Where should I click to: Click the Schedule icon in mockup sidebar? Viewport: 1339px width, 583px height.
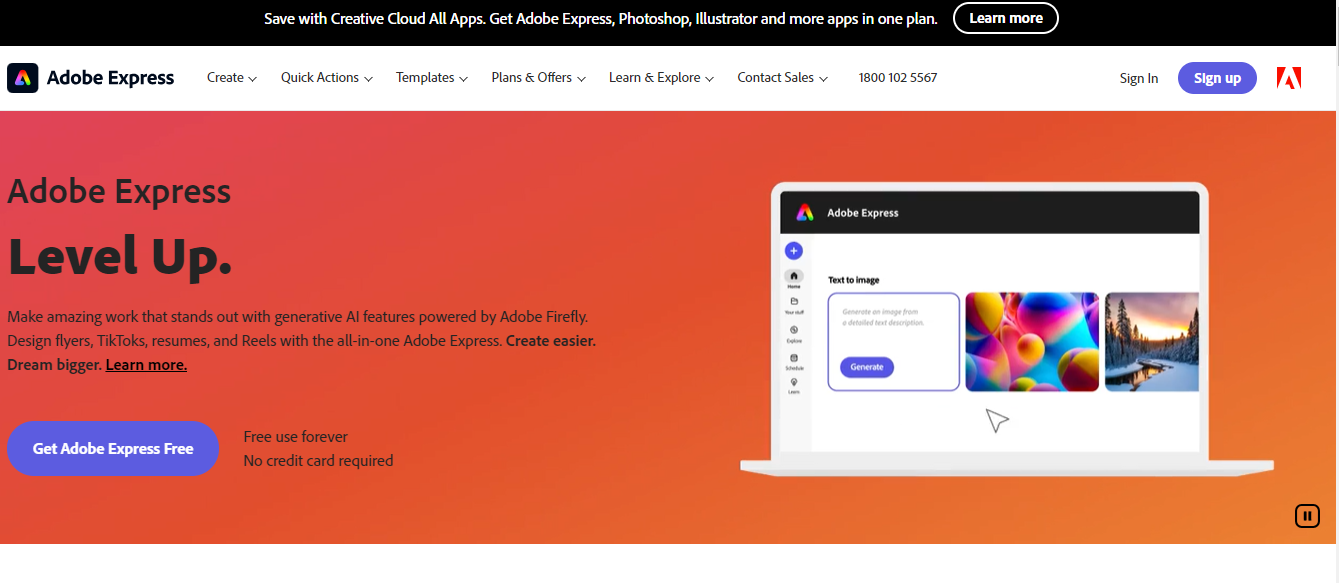tap(794, 357)
